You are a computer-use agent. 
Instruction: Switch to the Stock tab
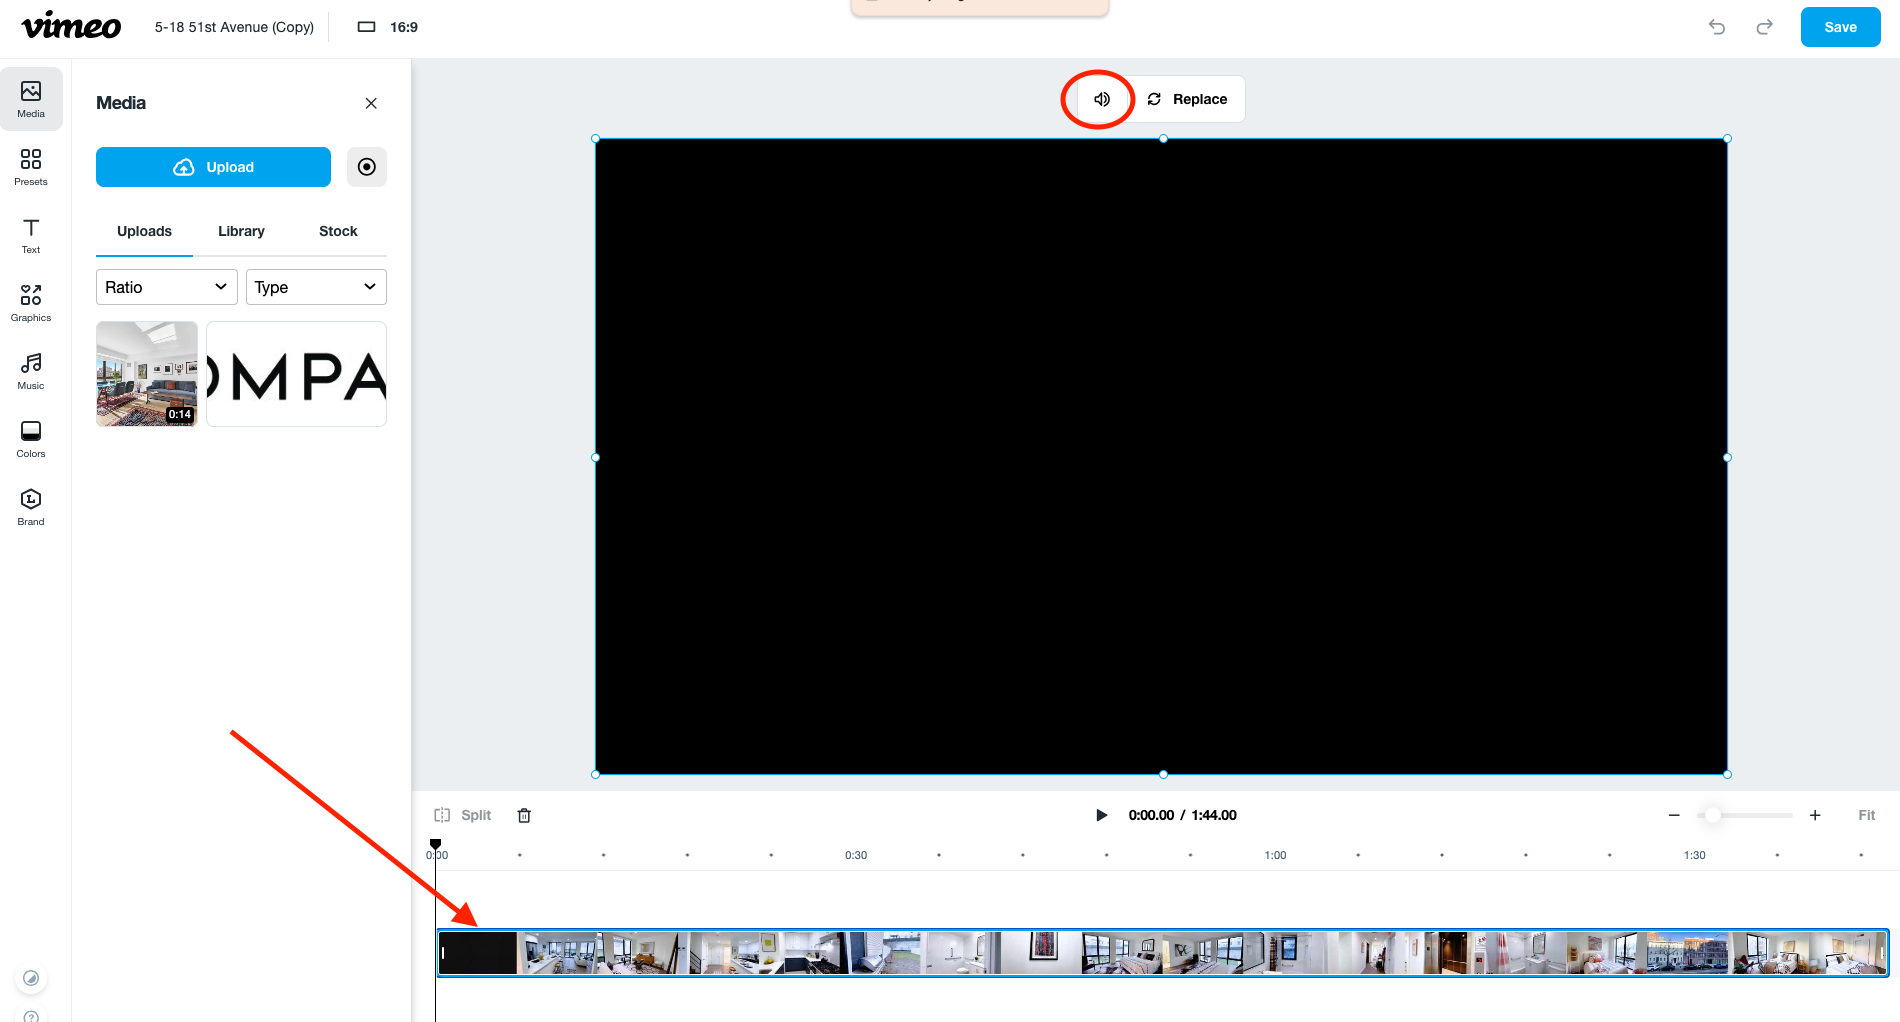tap(338, 231)
